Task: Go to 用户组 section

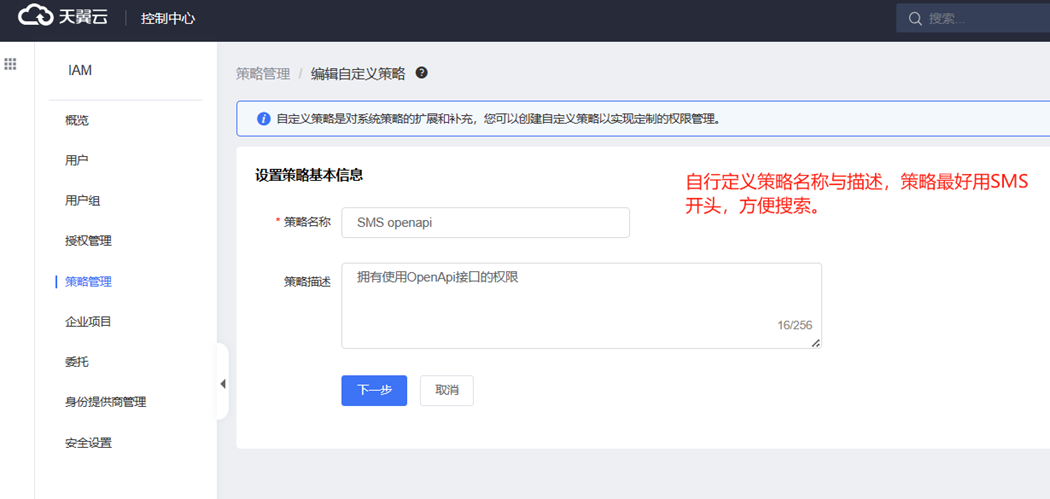Action: pyautogui.click(x=83, y=201)
